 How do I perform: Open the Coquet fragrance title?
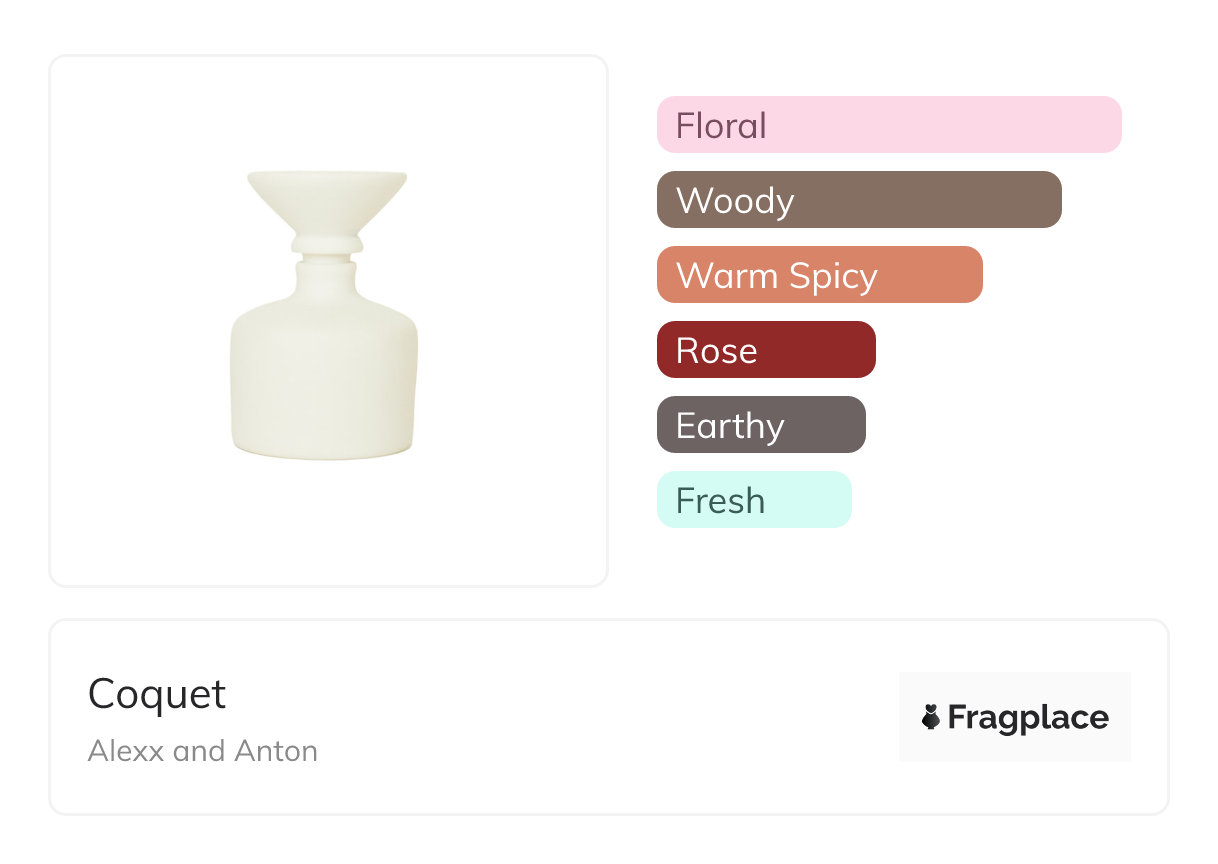pos(157,694)
